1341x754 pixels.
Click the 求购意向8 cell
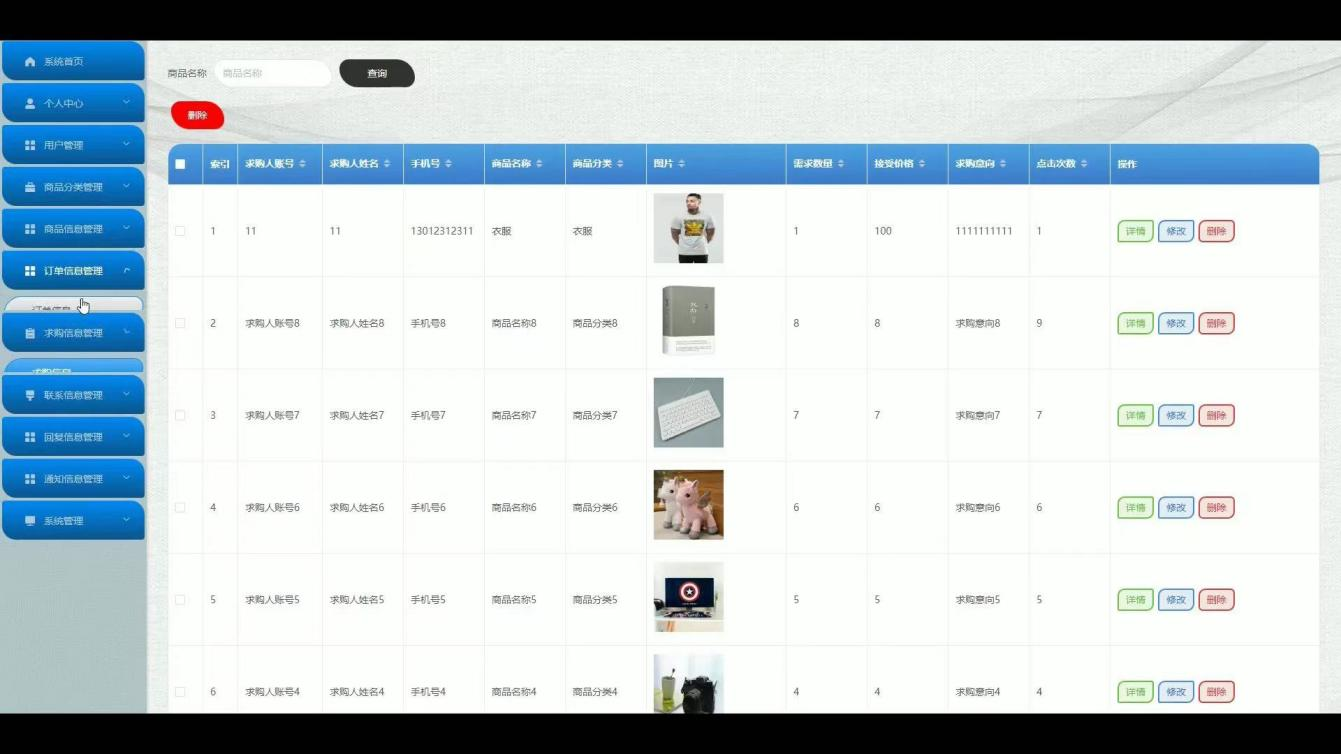[978, 323]
